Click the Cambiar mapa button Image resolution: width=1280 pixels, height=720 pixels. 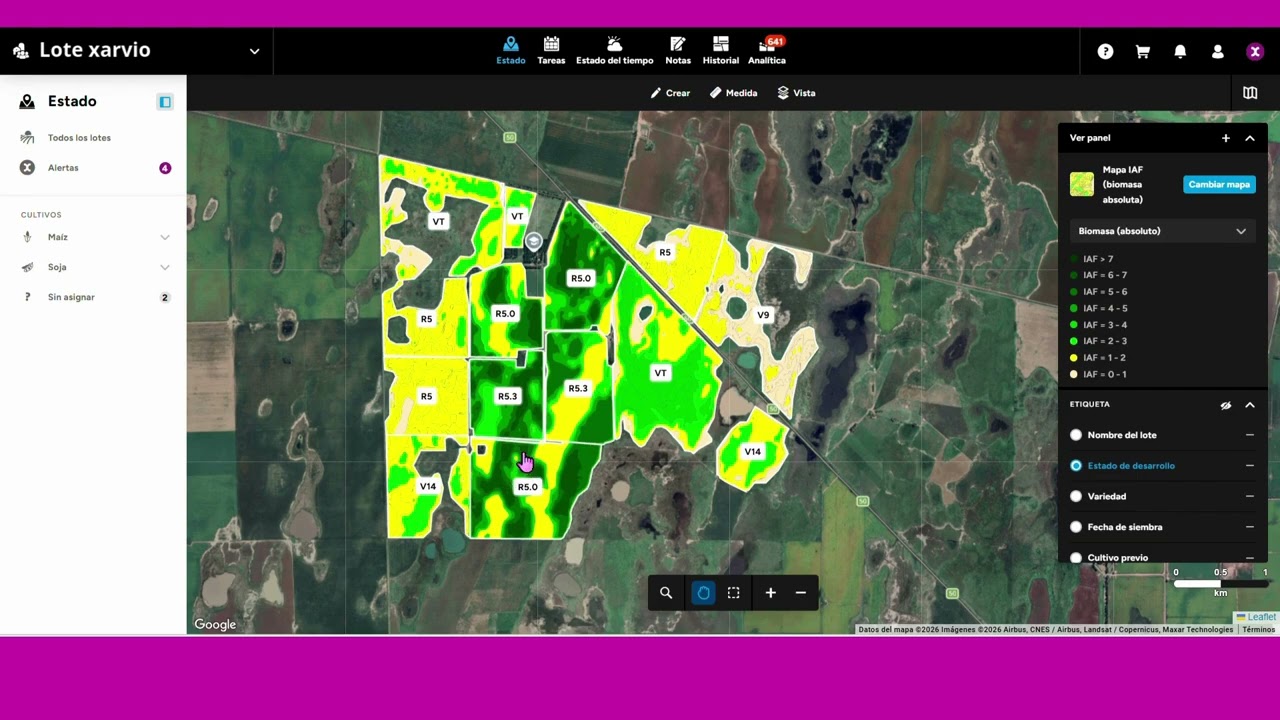(x=1219, y=184)
